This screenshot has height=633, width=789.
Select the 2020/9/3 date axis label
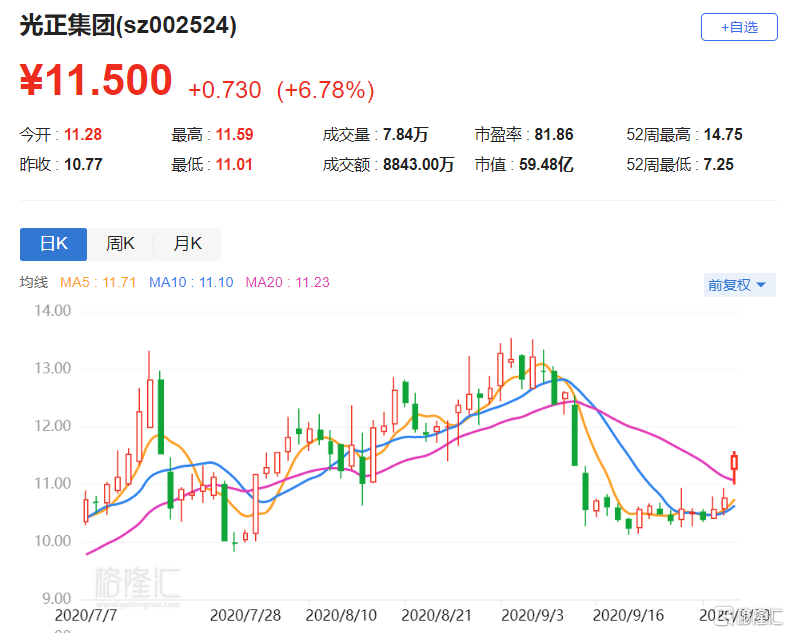pos(532,615)
